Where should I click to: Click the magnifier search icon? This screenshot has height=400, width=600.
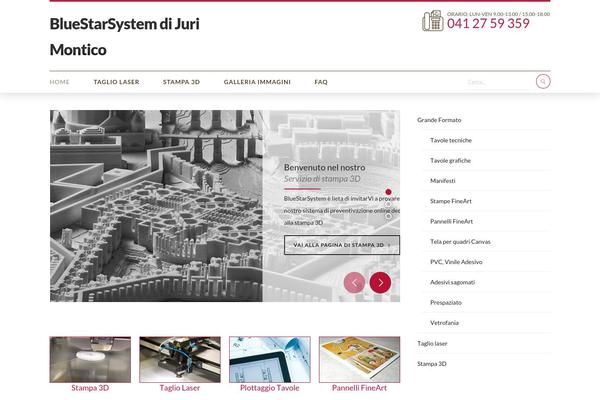click(x=543, y=82)
